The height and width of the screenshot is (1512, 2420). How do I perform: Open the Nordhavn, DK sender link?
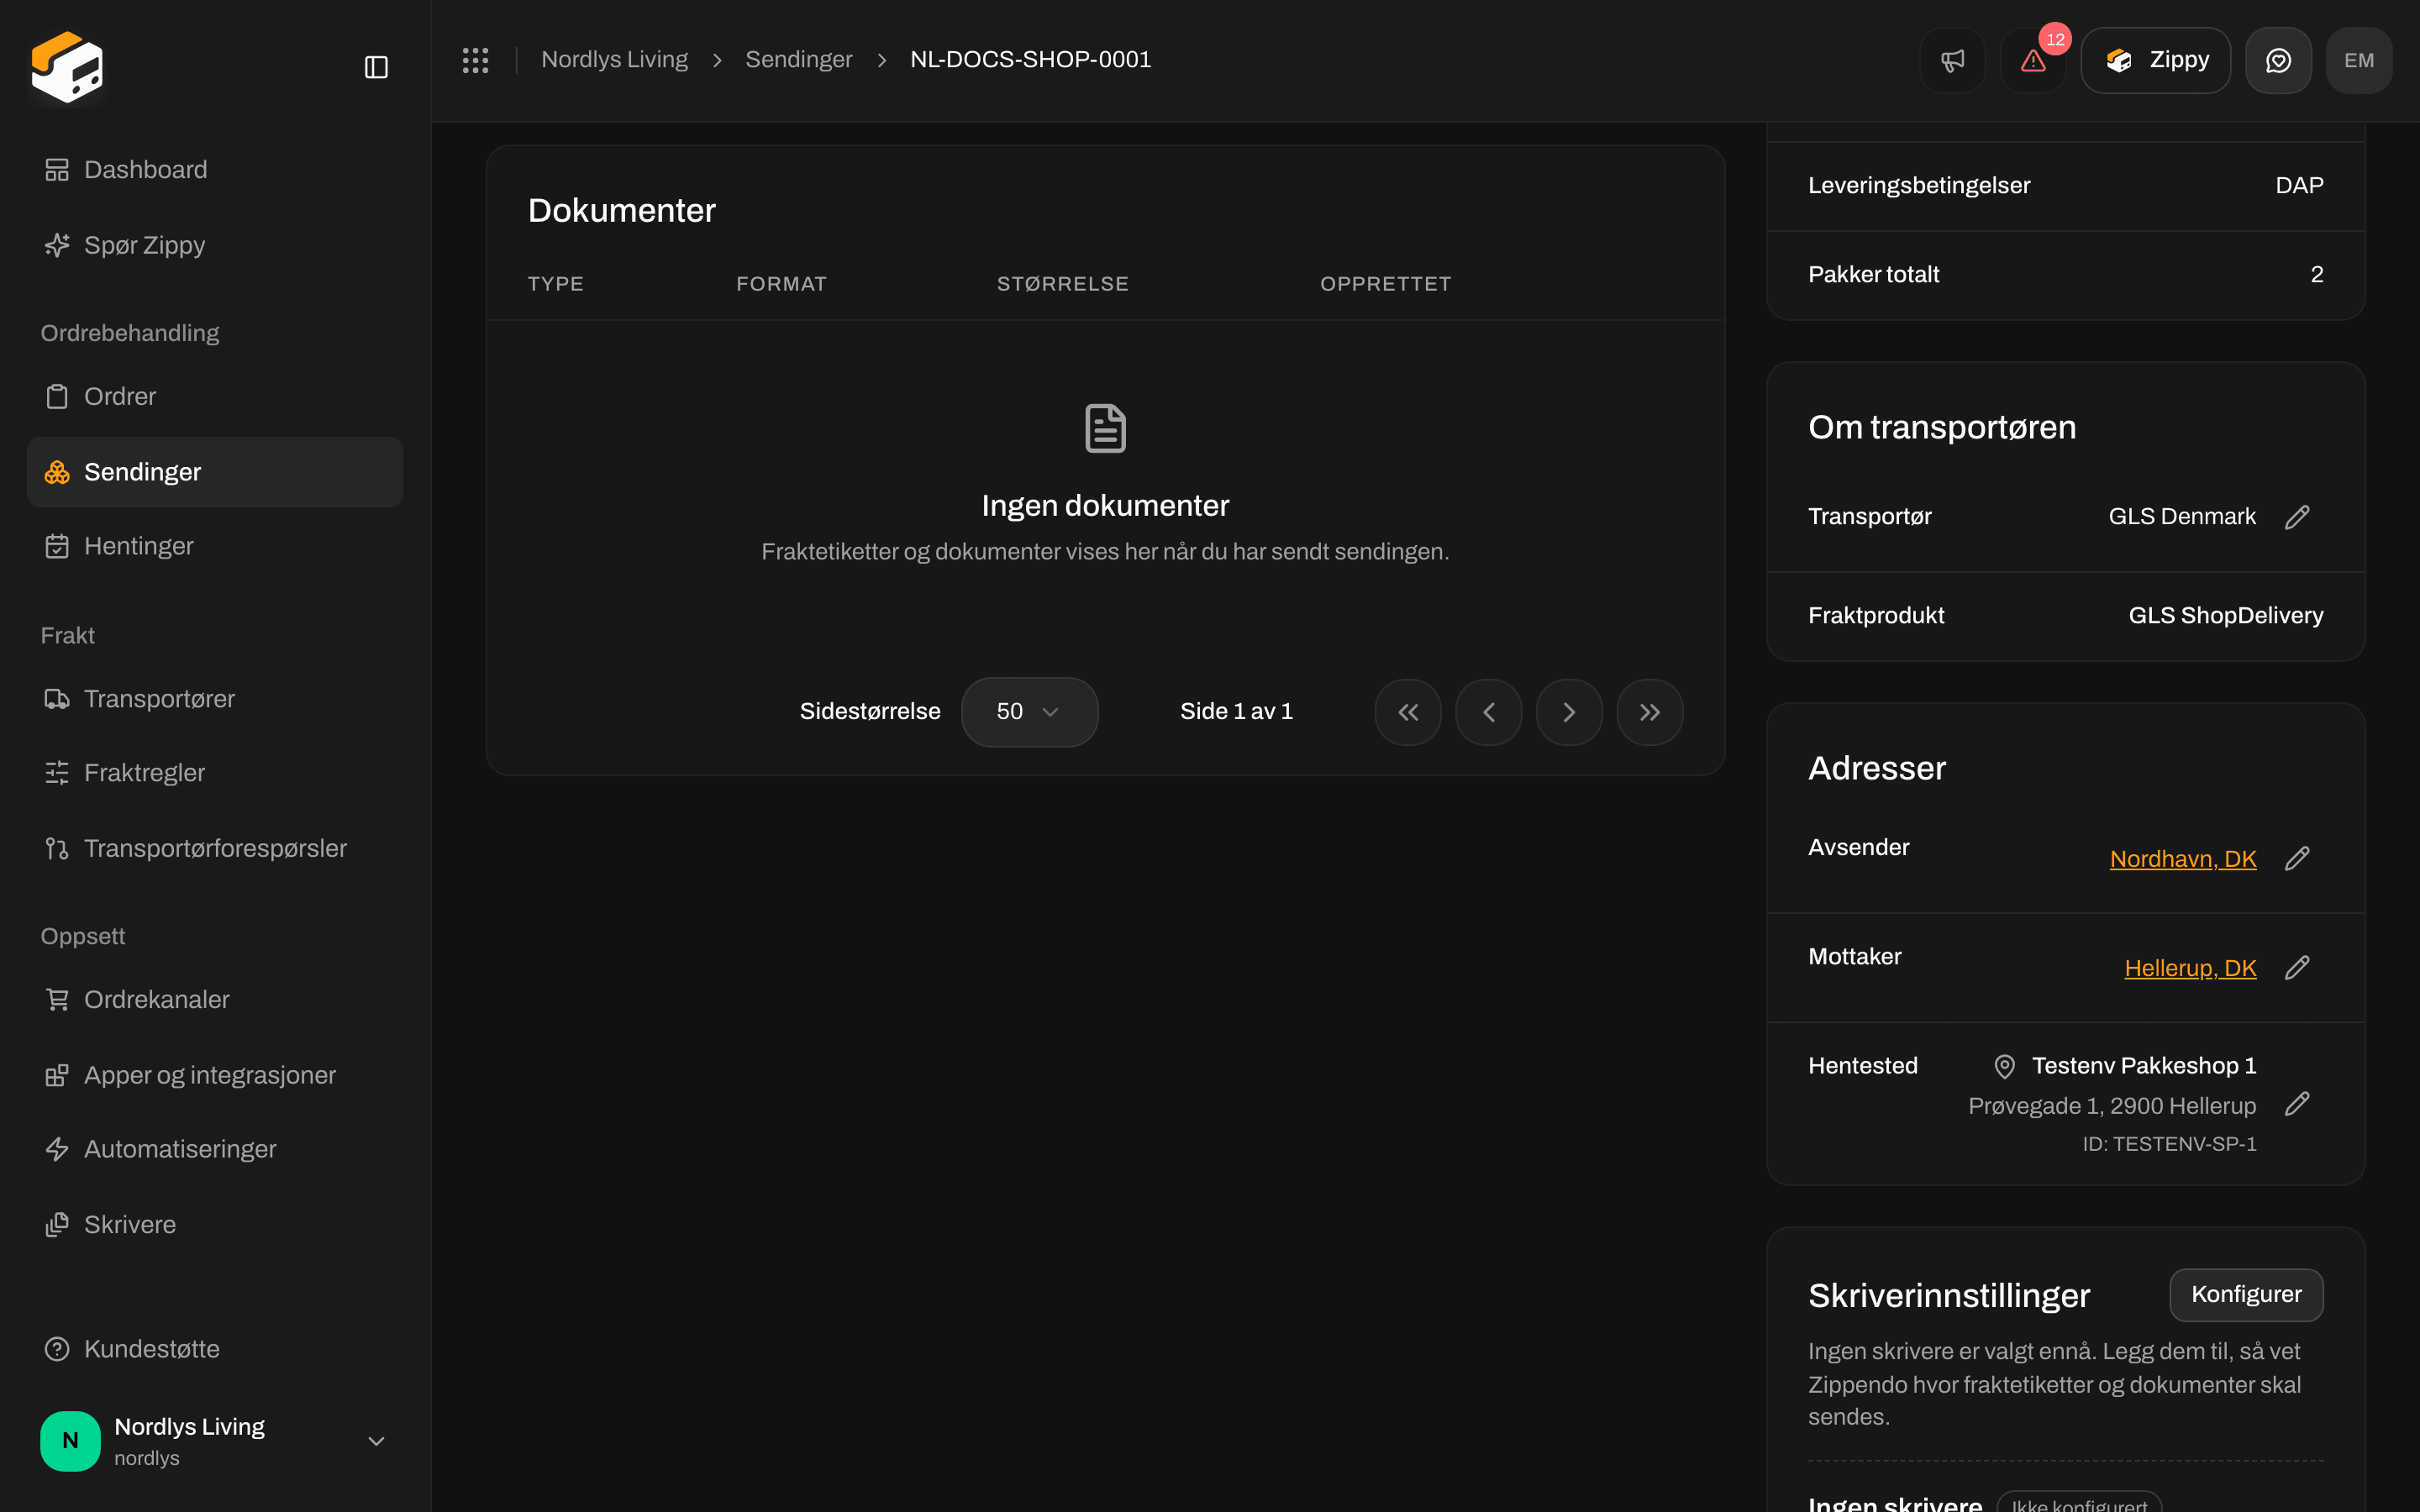[2183, 859]
